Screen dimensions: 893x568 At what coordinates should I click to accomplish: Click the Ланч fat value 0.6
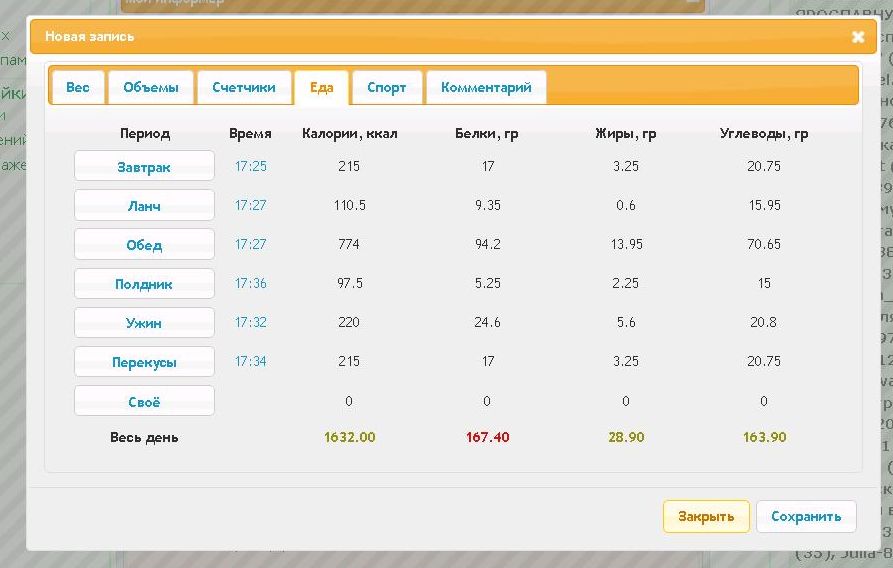coord(626,205)
